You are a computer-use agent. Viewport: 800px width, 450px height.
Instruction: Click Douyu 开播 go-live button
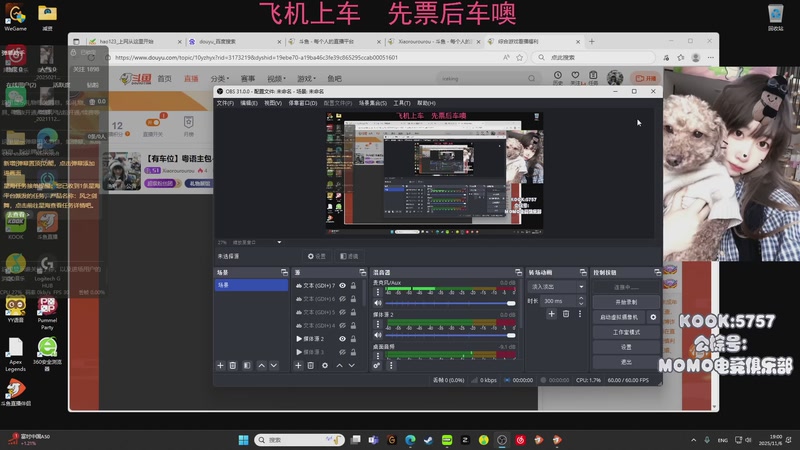pyautogui.click(x=646, y=78)
